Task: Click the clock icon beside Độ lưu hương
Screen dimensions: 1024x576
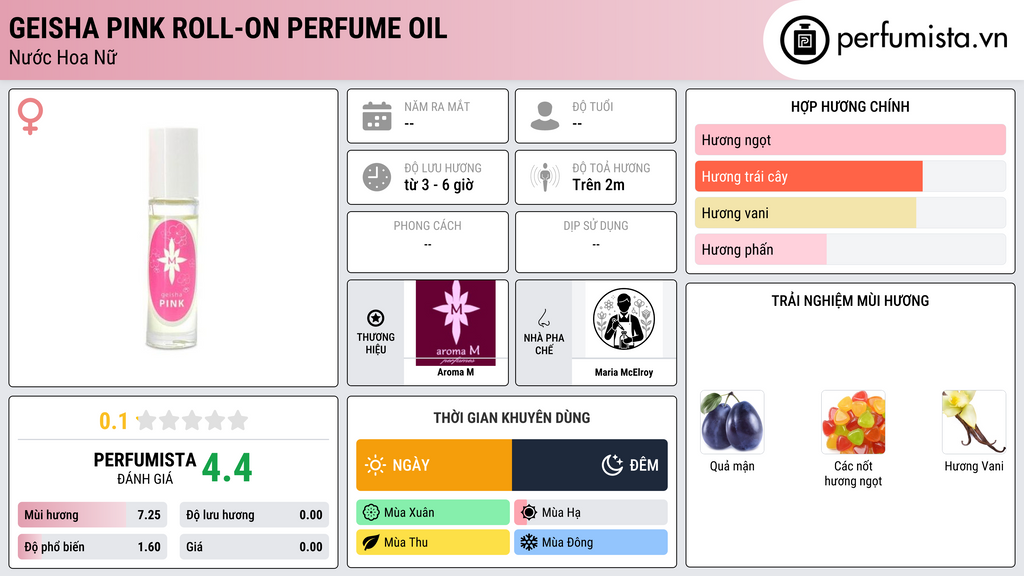Action: [377, 177]
